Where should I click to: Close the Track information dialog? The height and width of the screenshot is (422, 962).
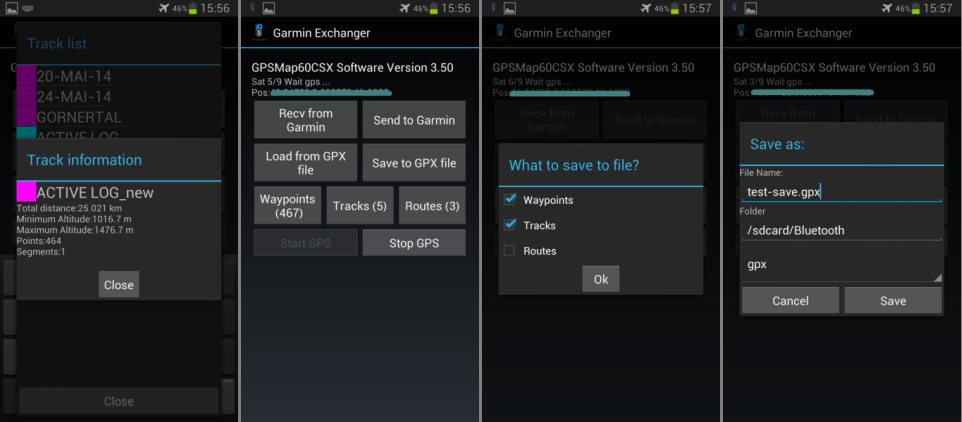118,285
